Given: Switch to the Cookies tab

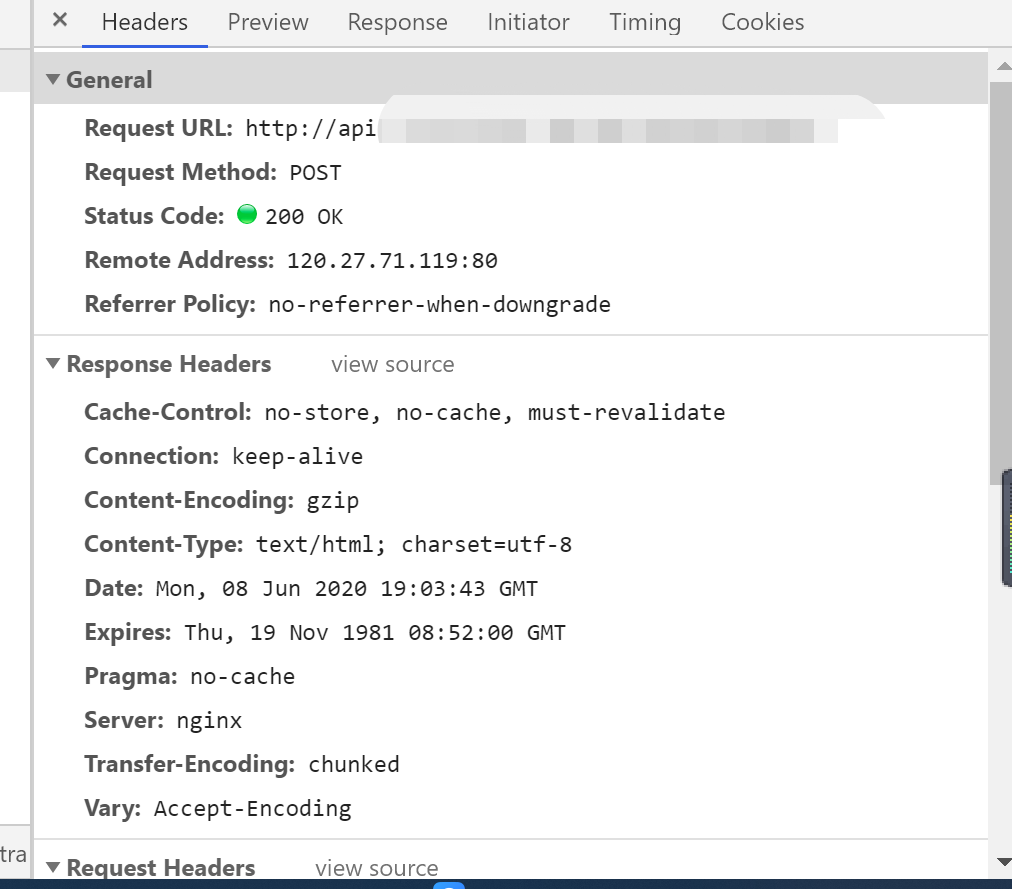Looking at the screenshot, I should 762,23.
